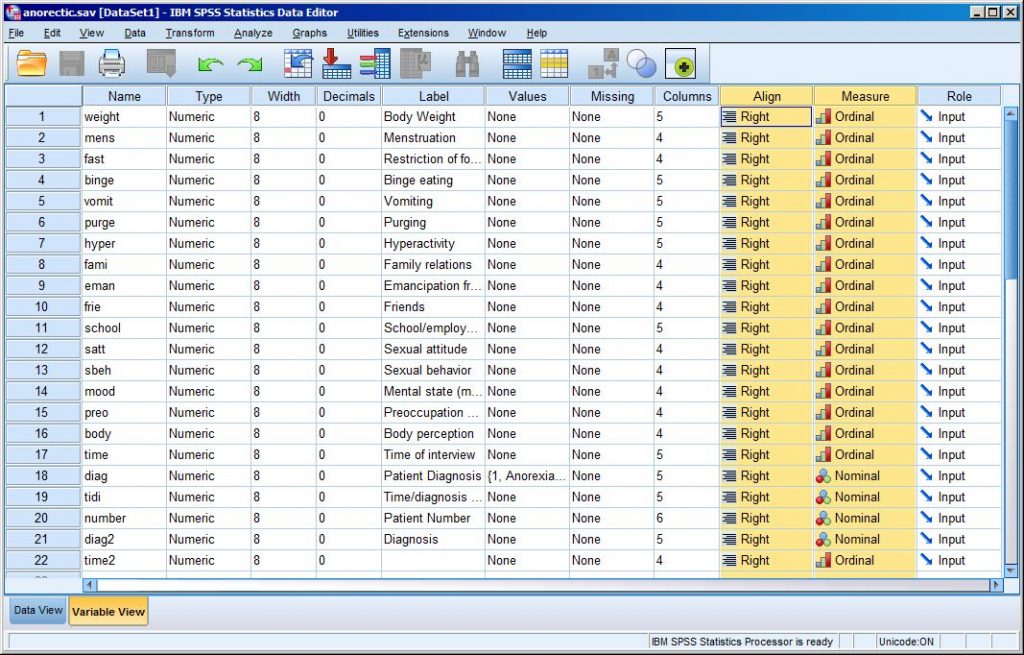Click the Open data document folder icon
Screen dimensions: 1024x655
(x=33, y=64)
